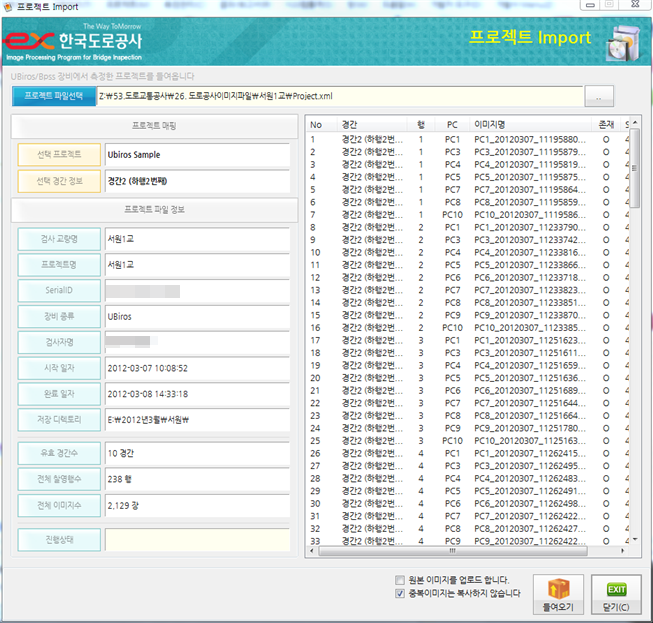
Task: Select row 26 image PC1_20120307_11262415
Action: click(x=466, y=453)
